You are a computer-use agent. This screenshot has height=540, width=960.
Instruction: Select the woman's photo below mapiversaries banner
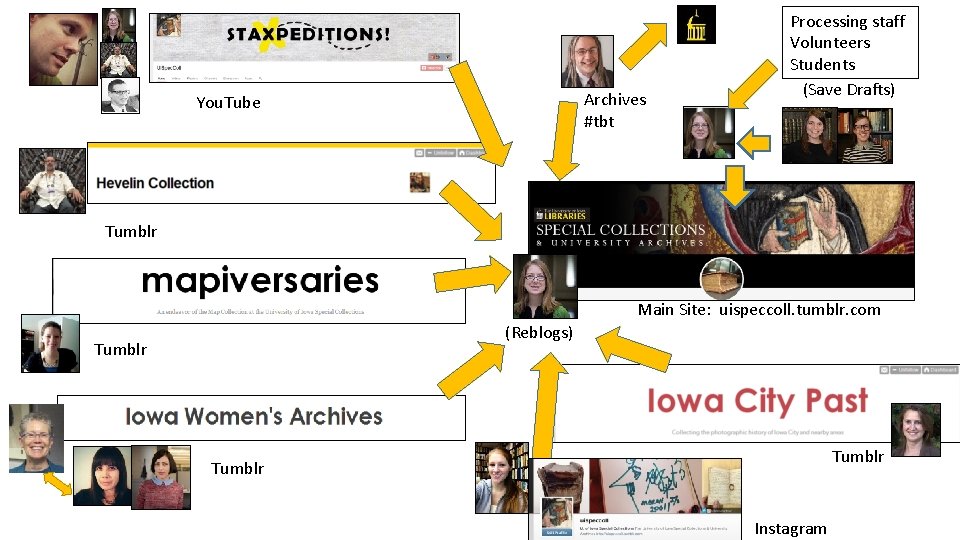coord(50,343)
